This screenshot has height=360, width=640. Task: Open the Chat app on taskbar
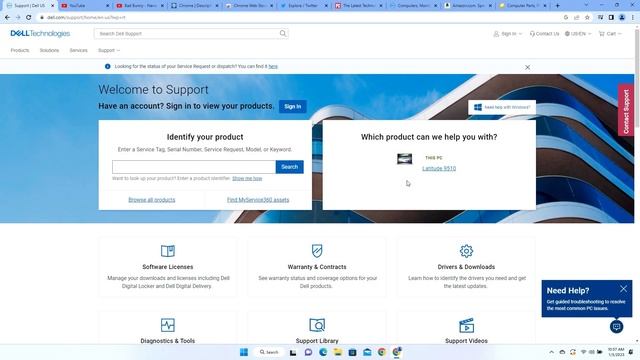(x=308, y=352)
